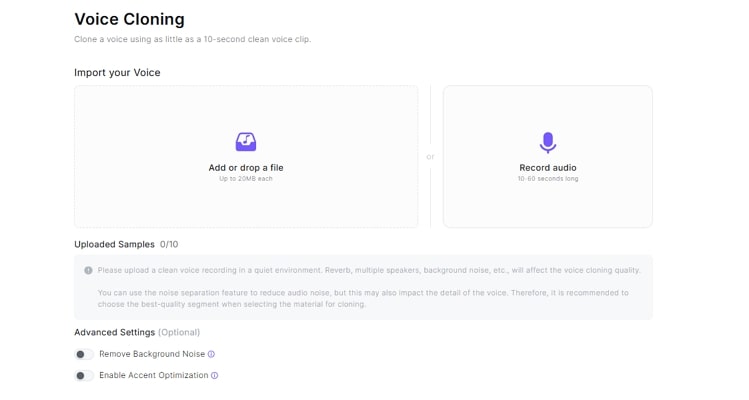
Task: Click the 10-60 seconds long text
Action: click(548, 179)
